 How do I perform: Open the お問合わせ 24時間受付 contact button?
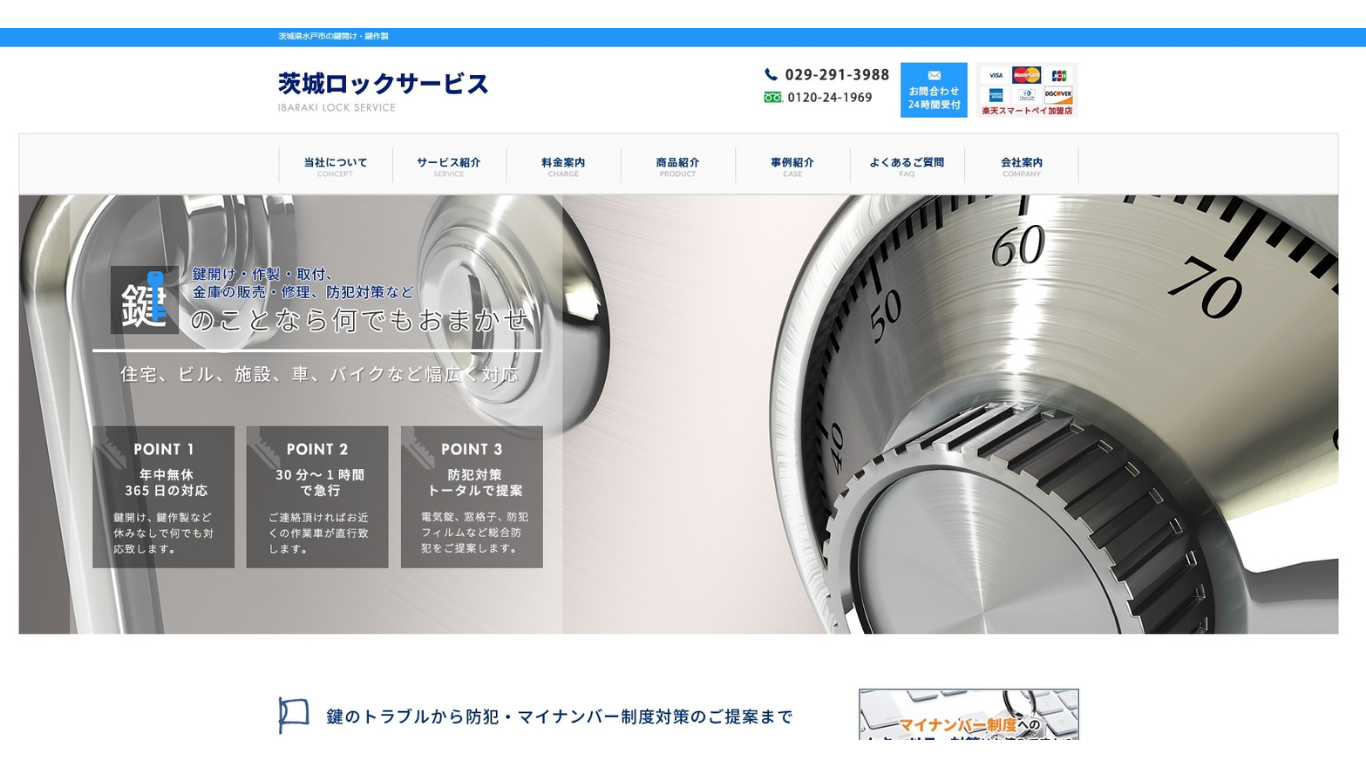[934, 90]
